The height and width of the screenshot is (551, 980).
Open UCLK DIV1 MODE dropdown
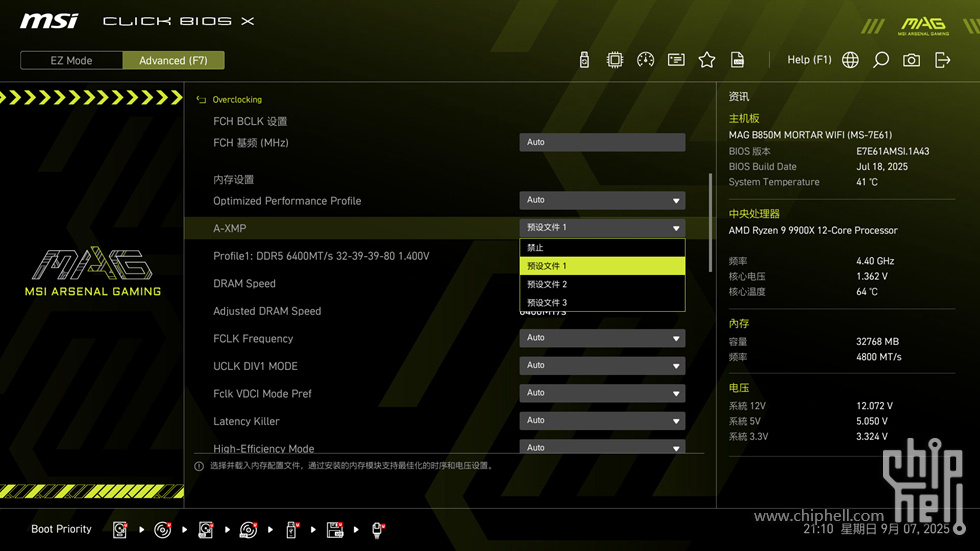pyautogui.click(x=602, y=365)
